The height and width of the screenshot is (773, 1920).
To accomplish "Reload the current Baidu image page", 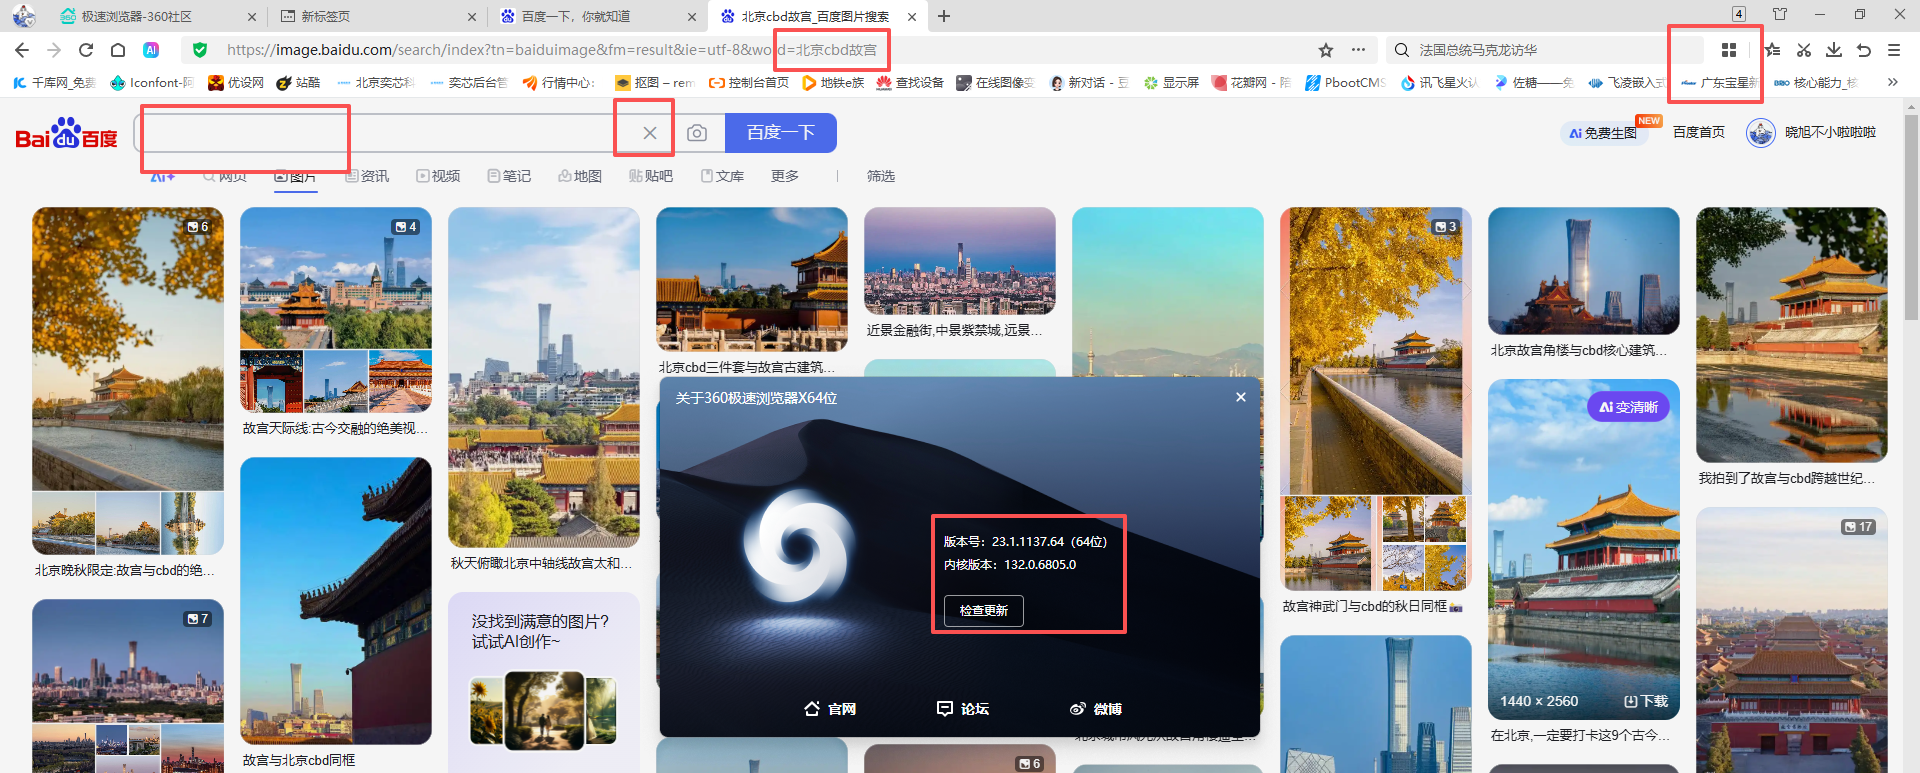I will tap(86, 50).
